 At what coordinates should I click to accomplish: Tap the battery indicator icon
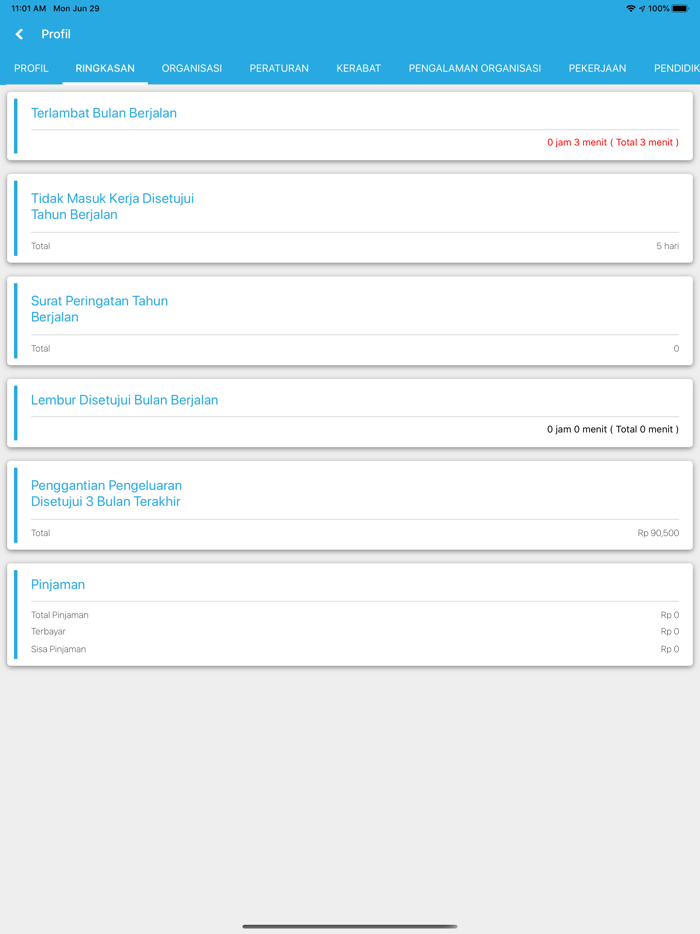pos(680,8)
